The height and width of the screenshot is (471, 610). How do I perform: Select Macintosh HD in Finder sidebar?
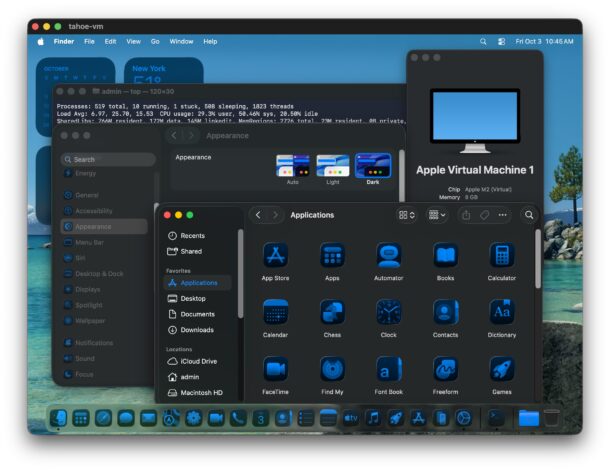coord(198,393)
